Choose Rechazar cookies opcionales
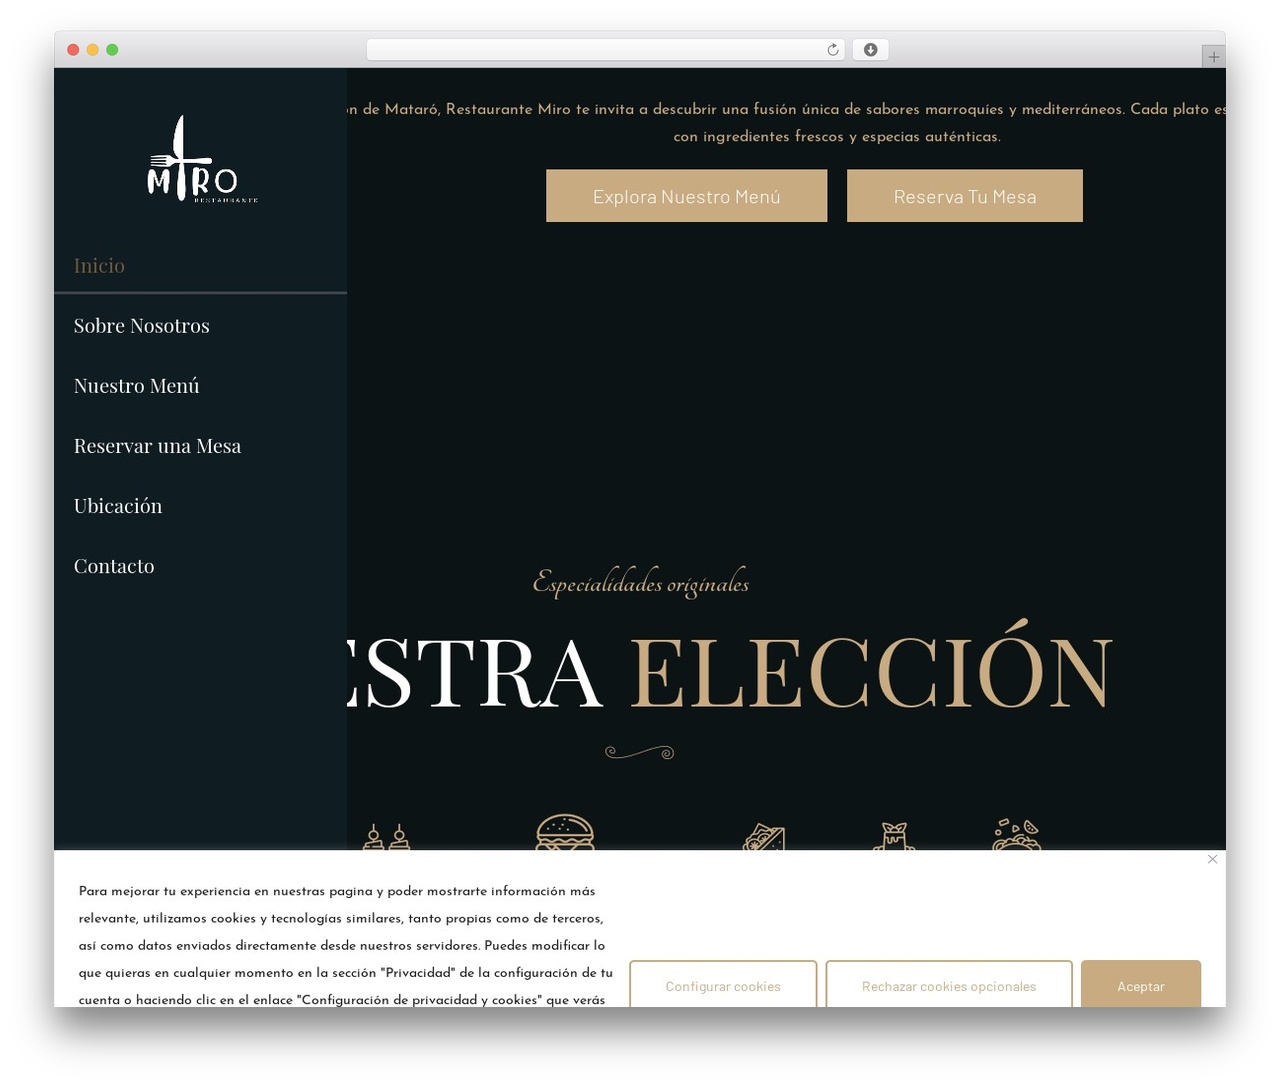 pos(949,985)
